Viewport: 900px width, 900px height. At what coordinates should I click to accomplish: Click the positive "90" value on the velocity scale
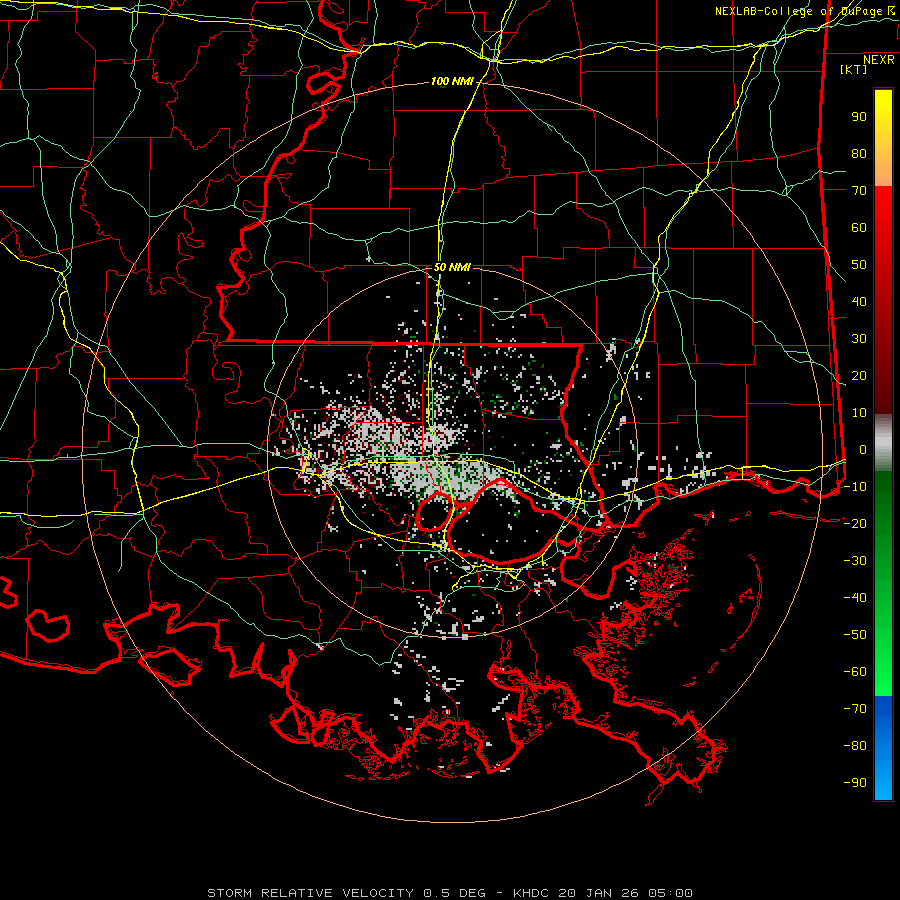859,117
